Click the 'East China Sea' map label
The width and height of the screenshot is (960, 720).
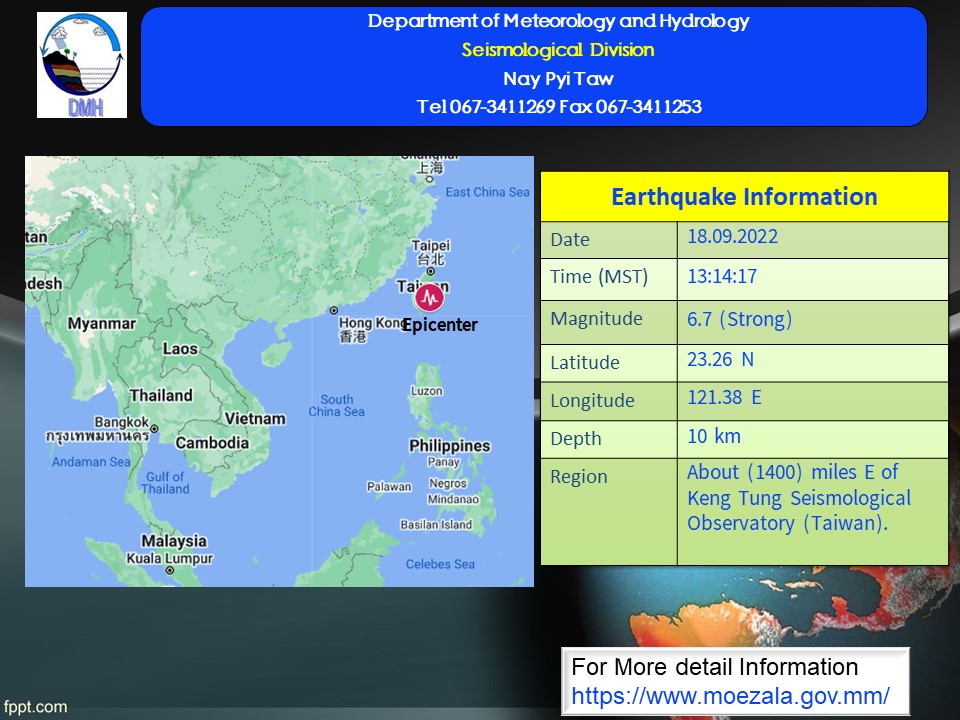[x=487, y=192]
